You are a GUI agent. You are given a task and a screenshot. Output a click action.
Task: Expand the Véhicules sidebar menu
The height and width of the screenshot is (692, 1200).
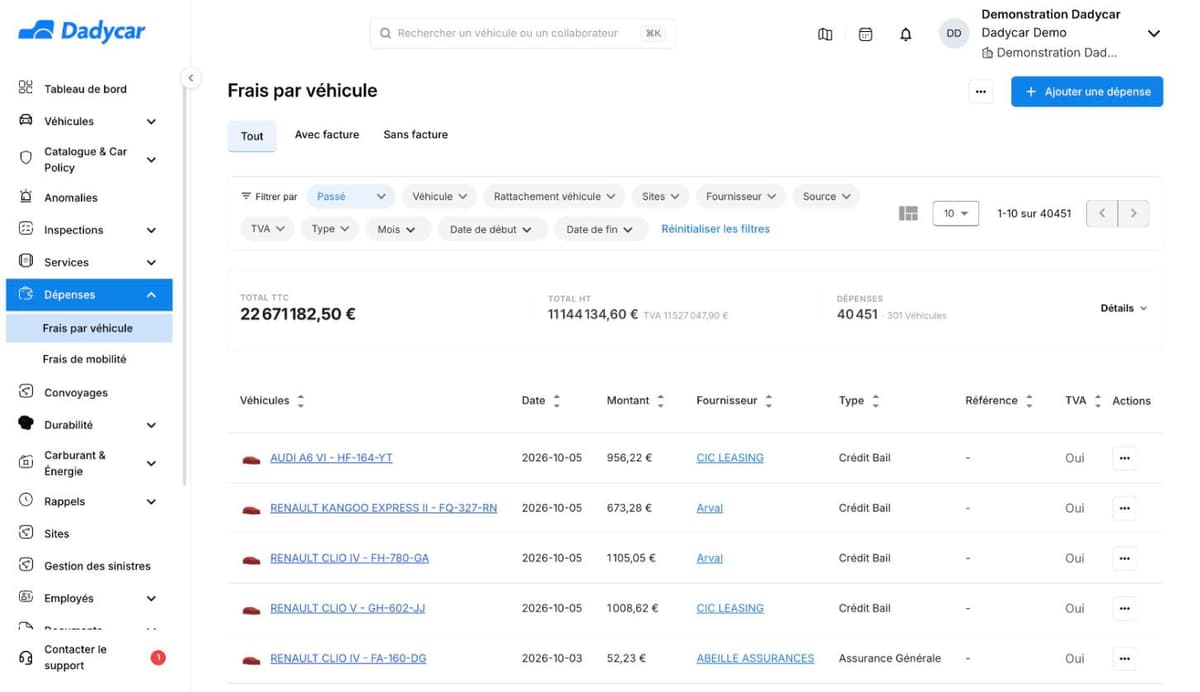(x=151, y=122)
